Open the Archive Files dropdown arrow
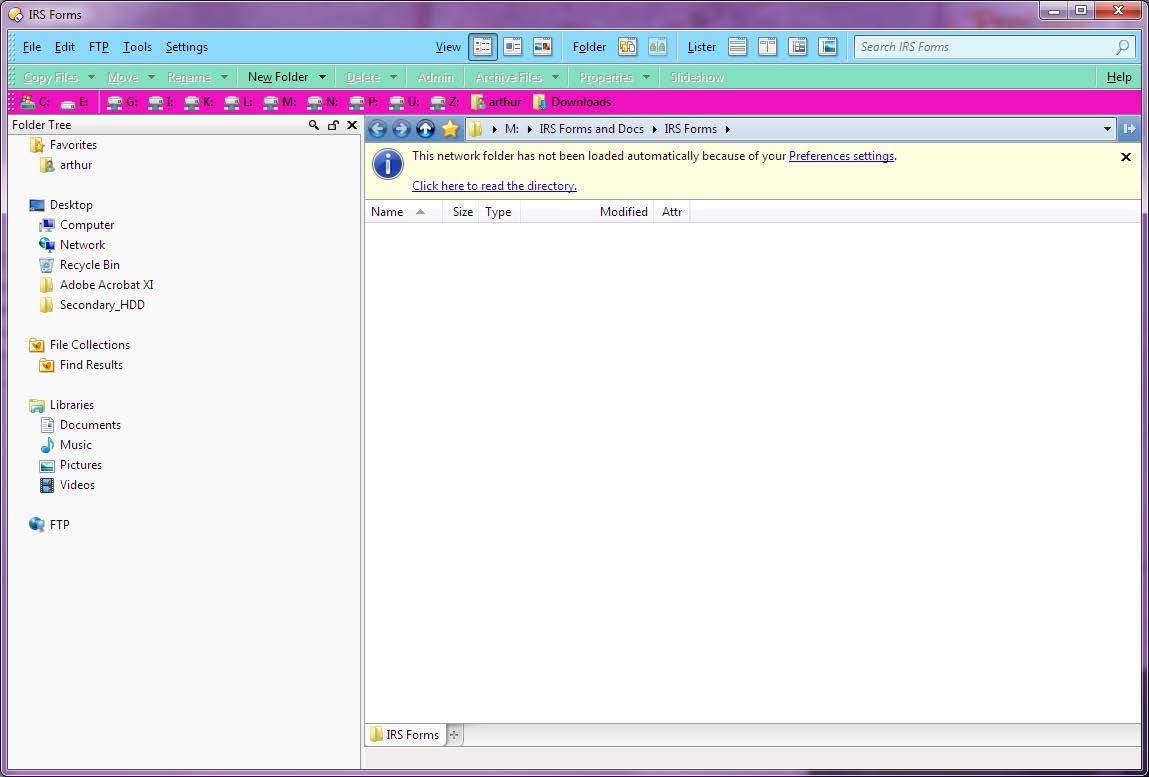Viewport: 1149px width, 777px height. (x=555, y=77)
